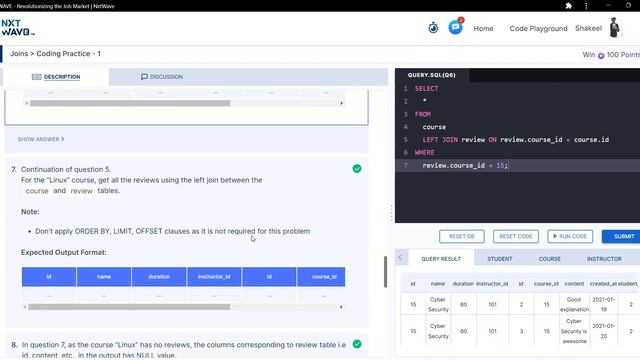Open the Joins breadcrumb
Viewport: 640px width, 360px height.
tap(19, 53)
